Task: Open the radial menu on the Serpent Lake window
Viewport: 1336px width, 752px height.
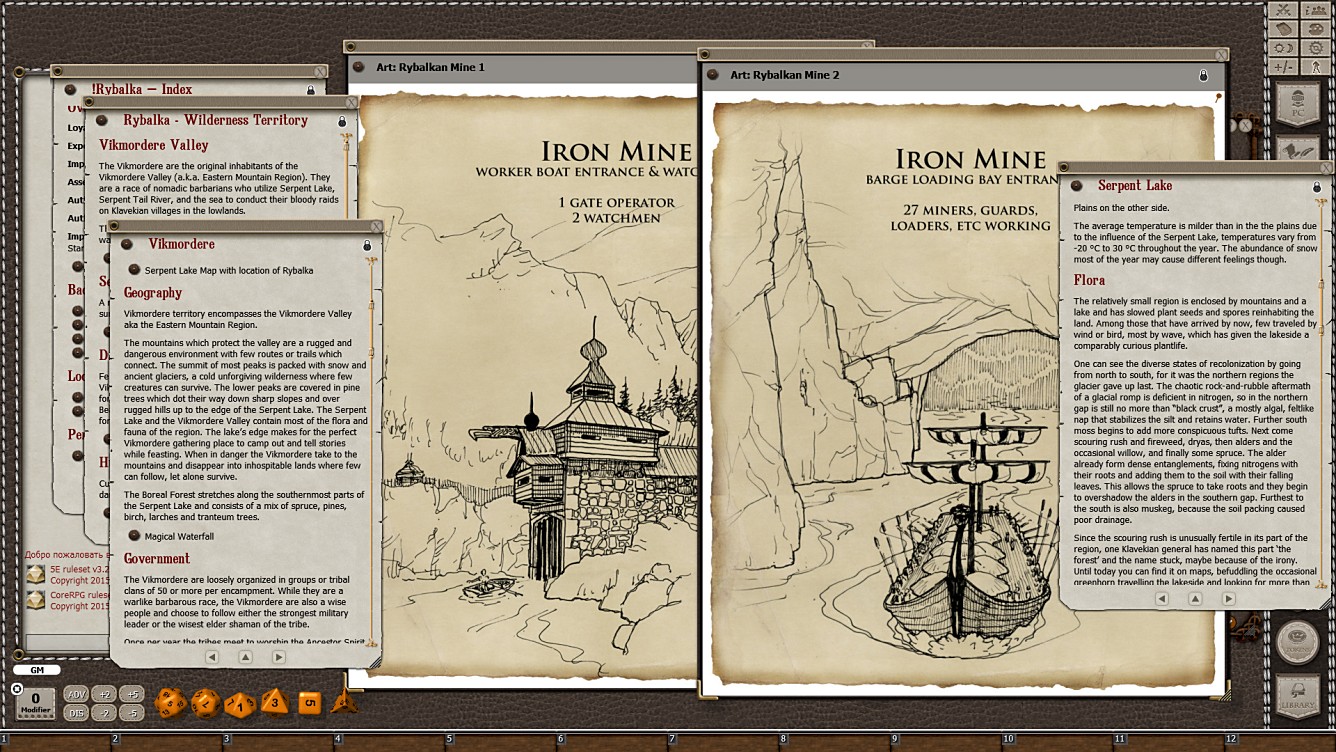Action: [x=1076, y=185]
